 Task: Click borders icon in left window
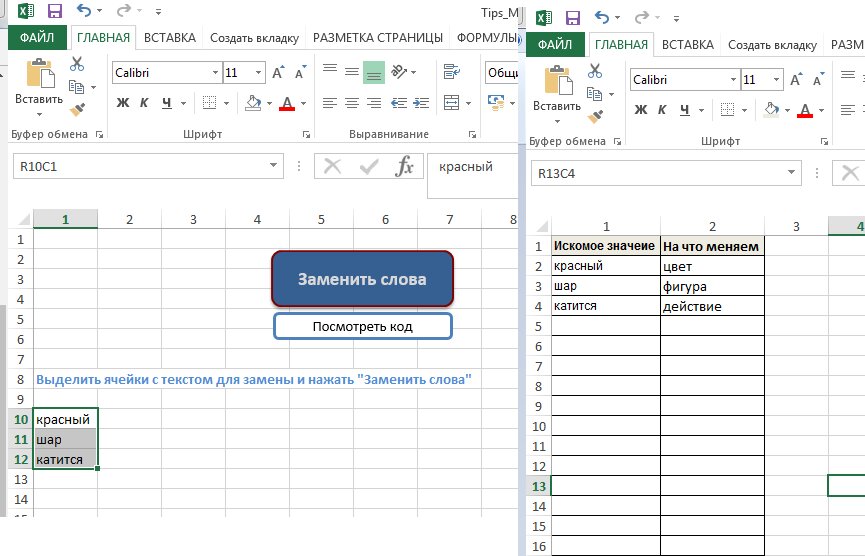(209, 103)
